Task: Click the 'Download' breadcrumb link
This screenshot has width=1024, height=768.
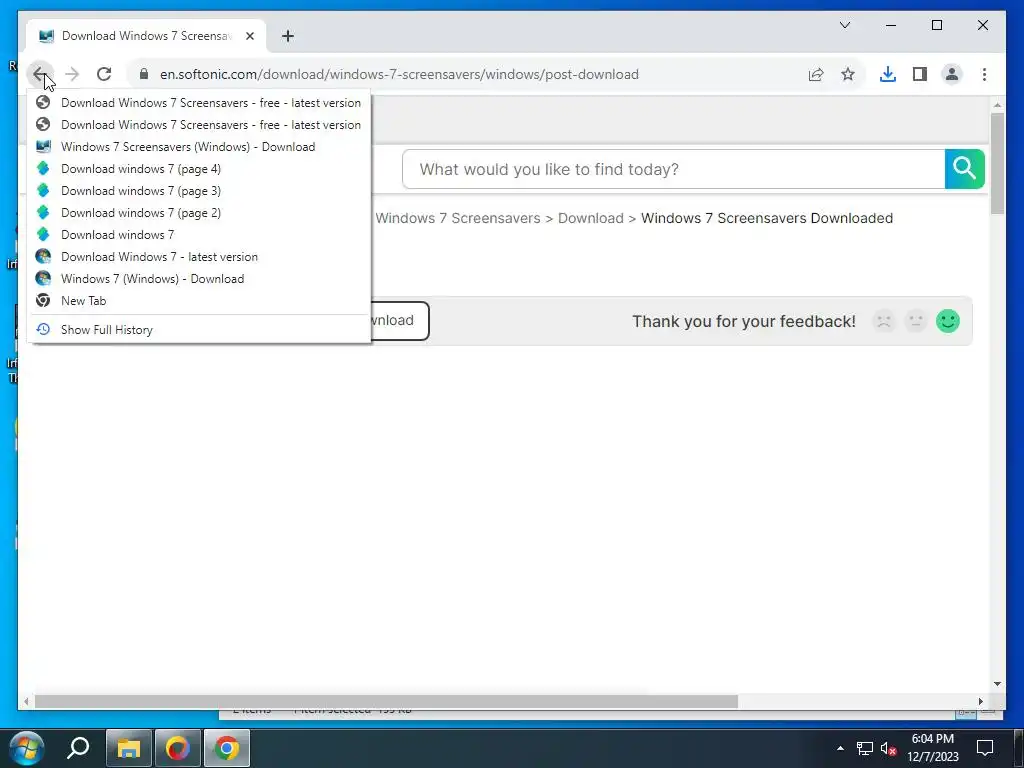Action: pyautogui.click(x=590, y=218)
